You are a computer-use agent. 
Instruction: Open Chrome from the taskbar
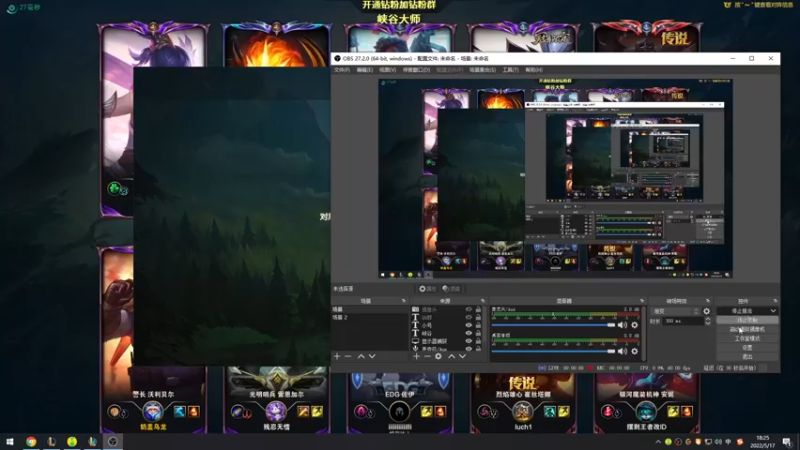coord(31,441)
